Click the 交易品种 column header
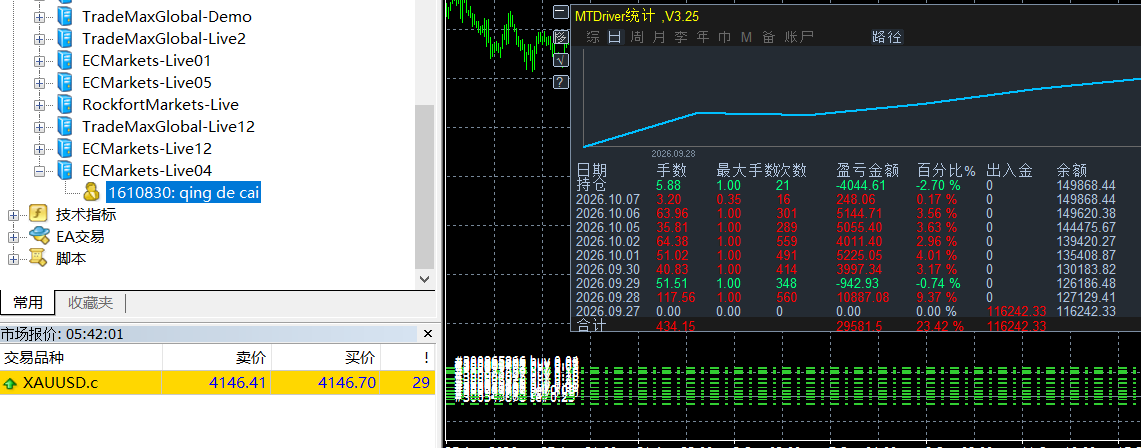 [x=81, y=357]
